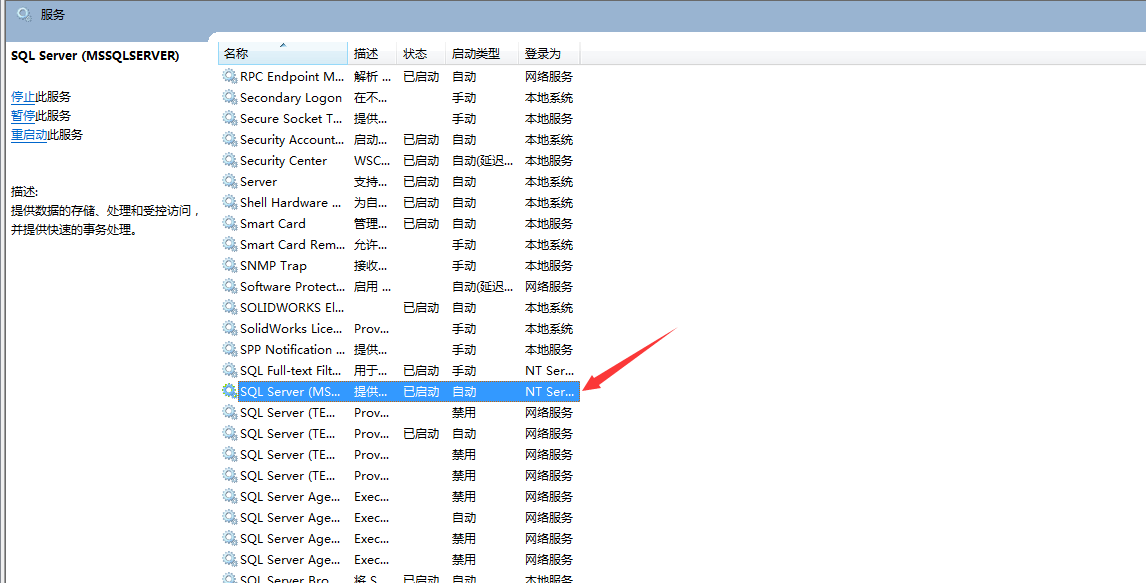Click 手动 in the Secondary Logon row
The height and width of the screenshot is (583, 1146).
464,97
